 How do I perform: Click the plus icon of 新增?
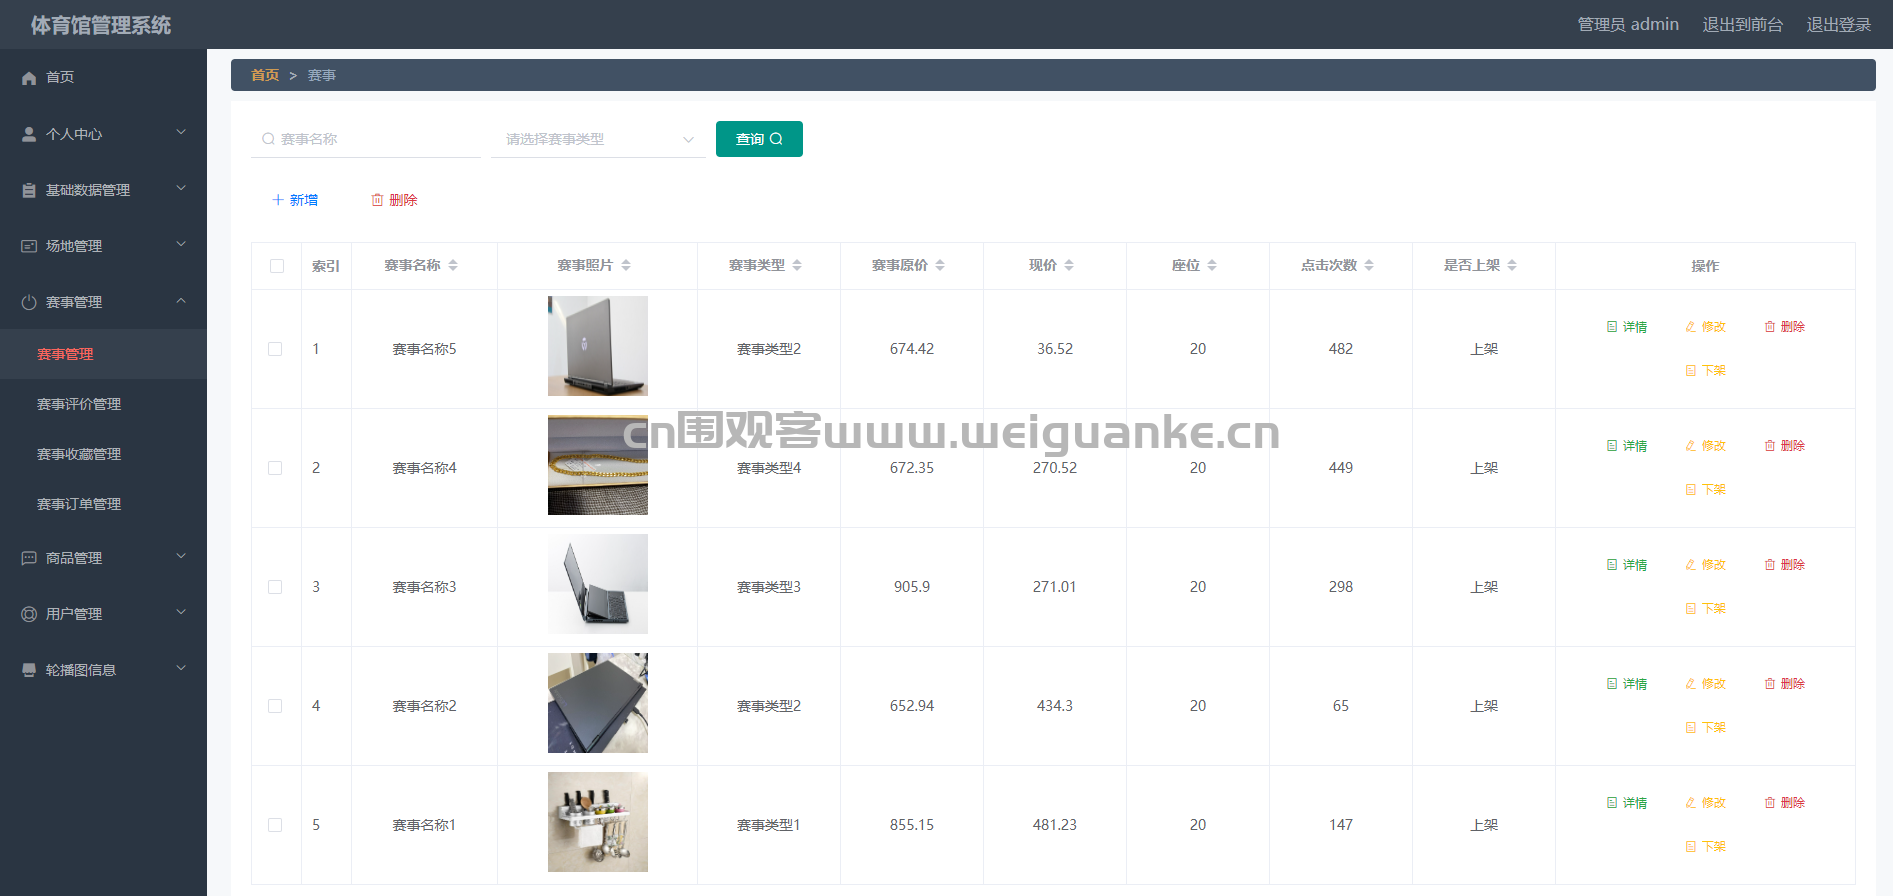point(278,200)
